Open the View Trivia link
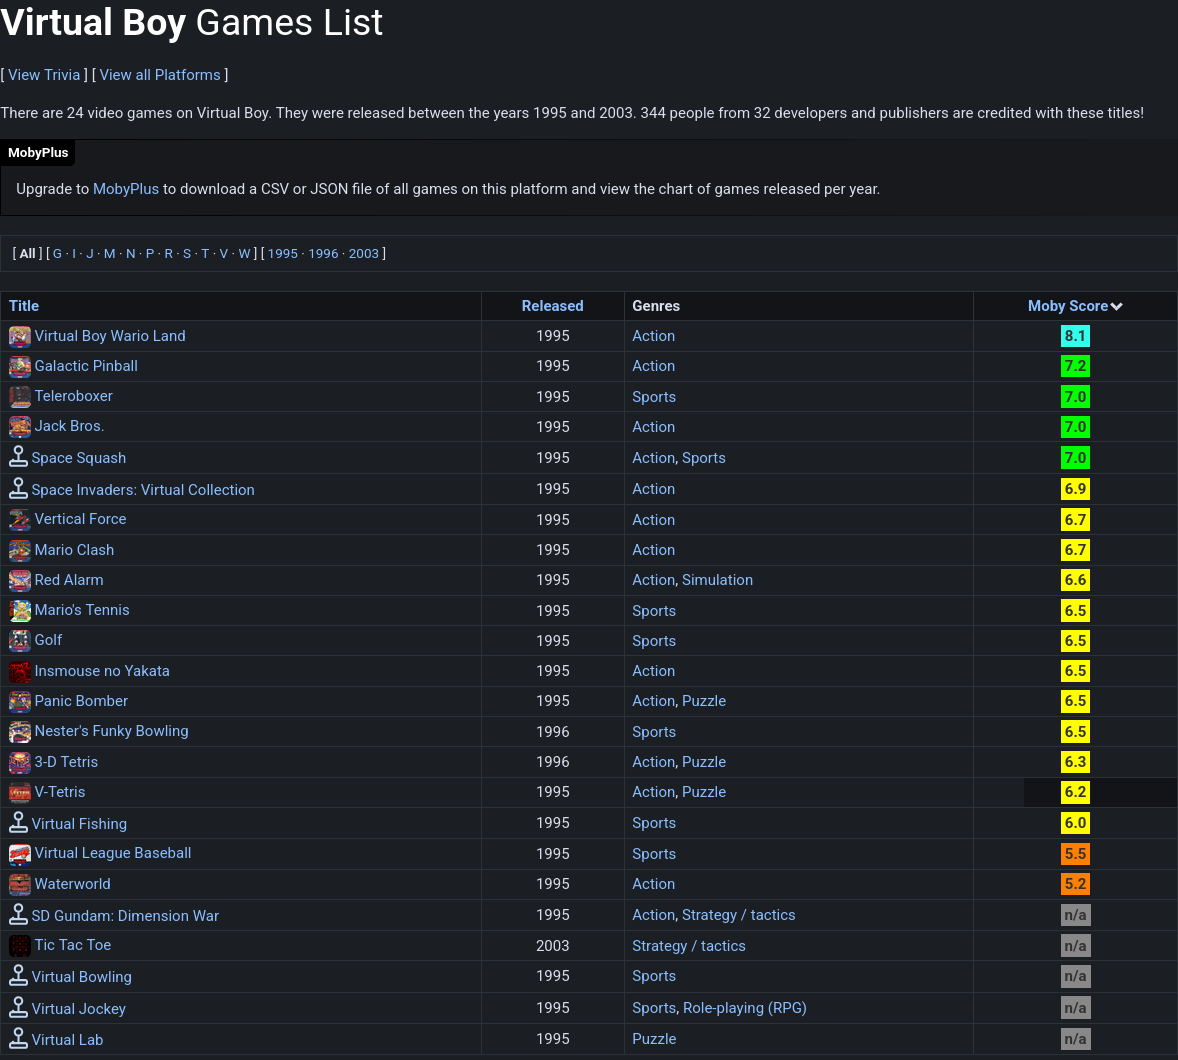Viewport: 1178px width, 1060px height. [44, 75]
